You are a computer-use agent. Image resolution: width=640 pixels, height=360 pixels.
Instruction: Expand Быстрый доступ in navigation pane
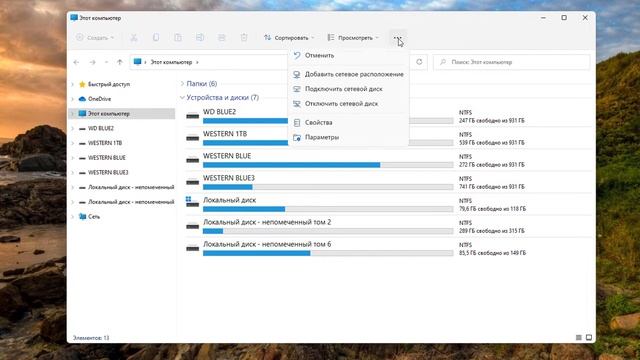point(73,84)
